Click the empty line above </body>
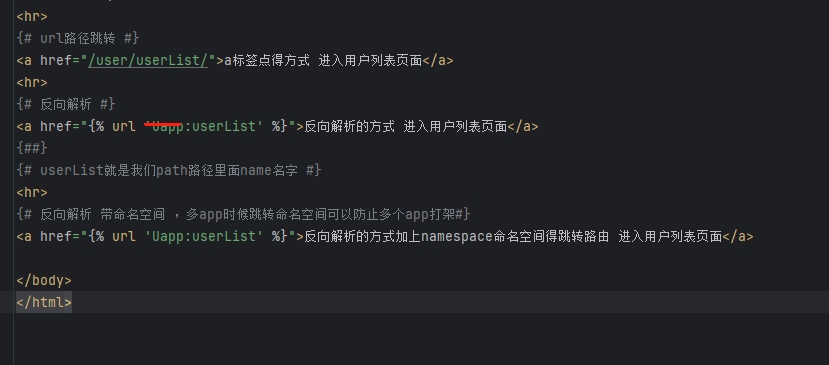The width and height of the screenshot is (829, 365). 414,258
